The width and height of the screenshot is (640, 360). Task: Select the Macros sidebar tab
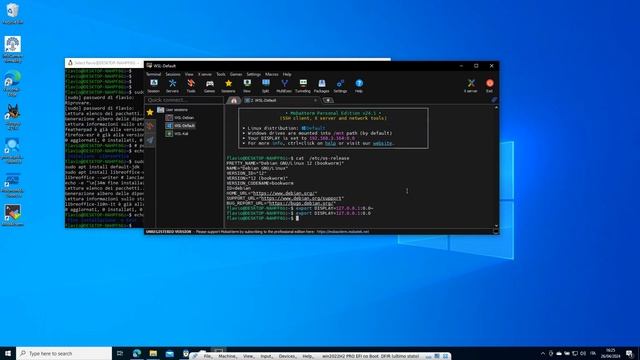[150, 140]
